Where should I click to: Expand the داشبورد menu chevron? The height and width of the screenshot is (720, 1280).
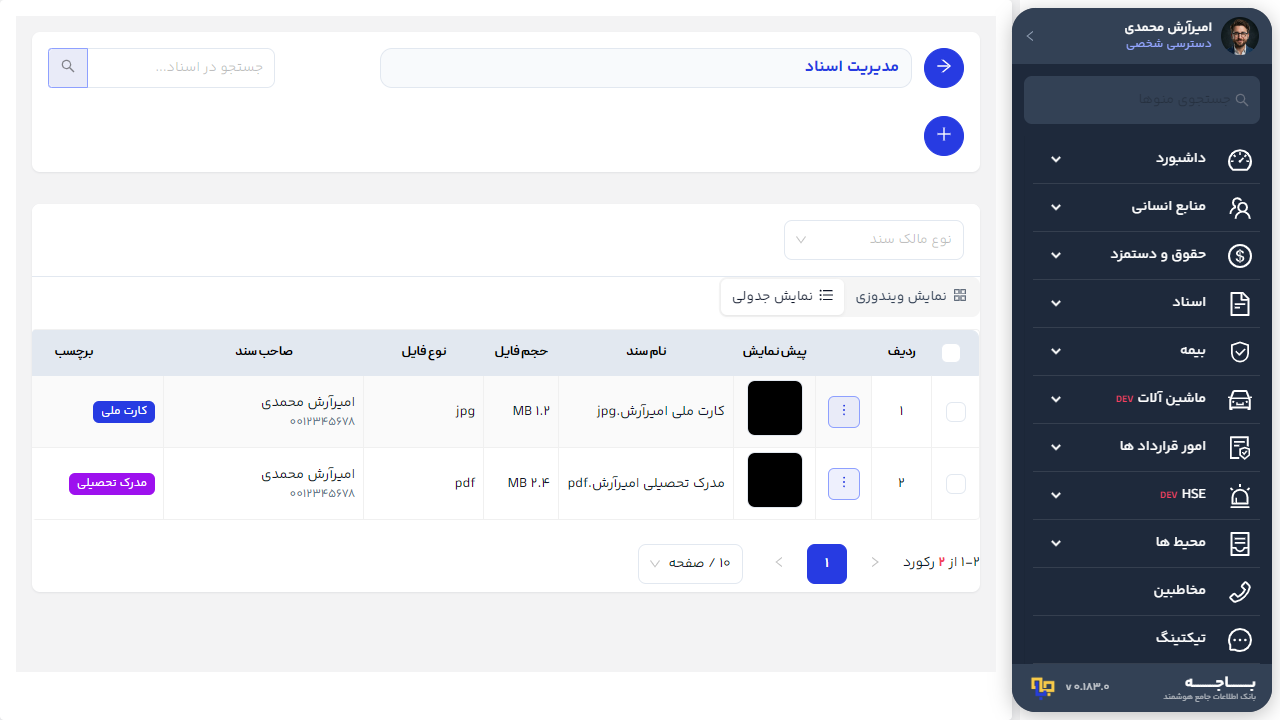coord(1056,160)
